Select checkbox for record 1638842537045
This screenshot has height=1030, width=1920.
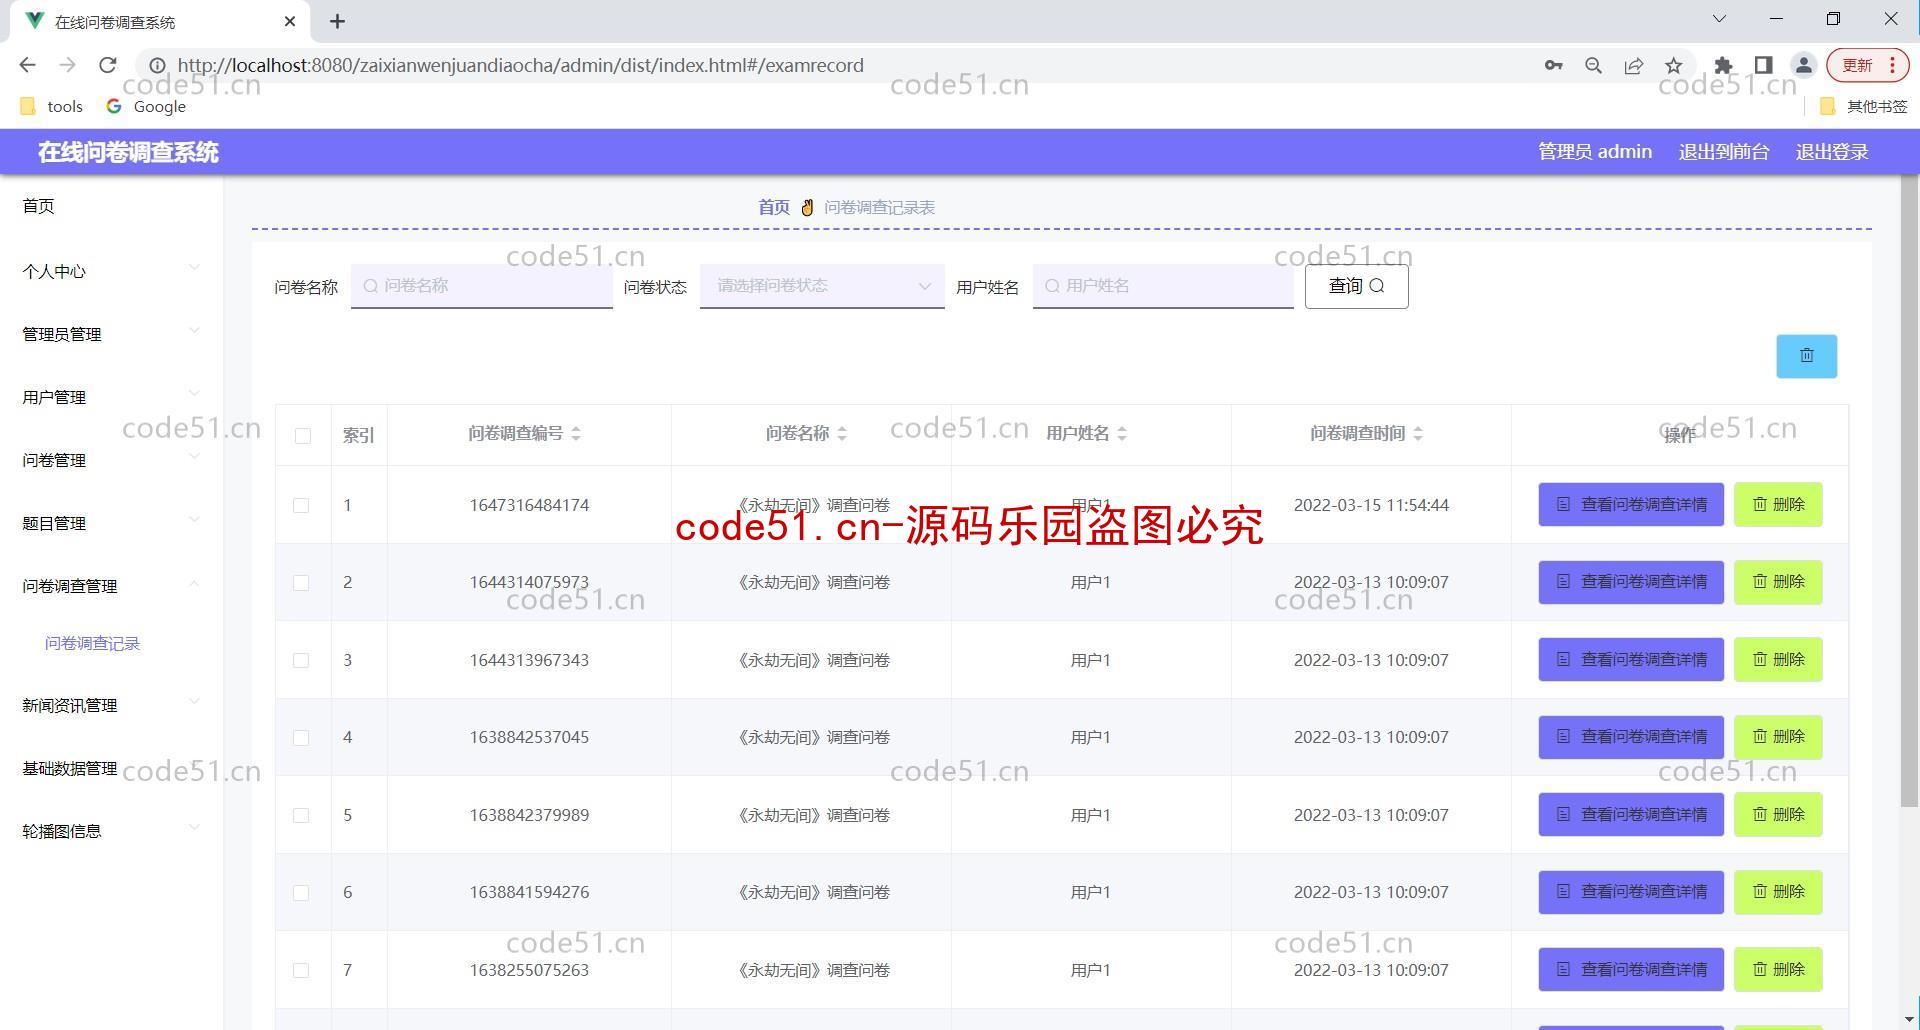click(x=301, y=737)
